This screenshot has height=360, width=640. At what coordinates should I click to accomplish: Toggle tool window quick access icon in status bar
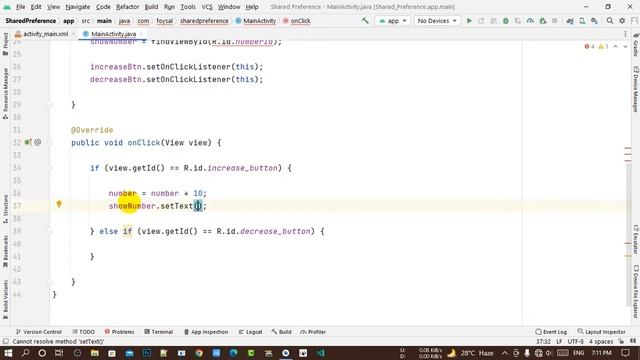[5, 341]
